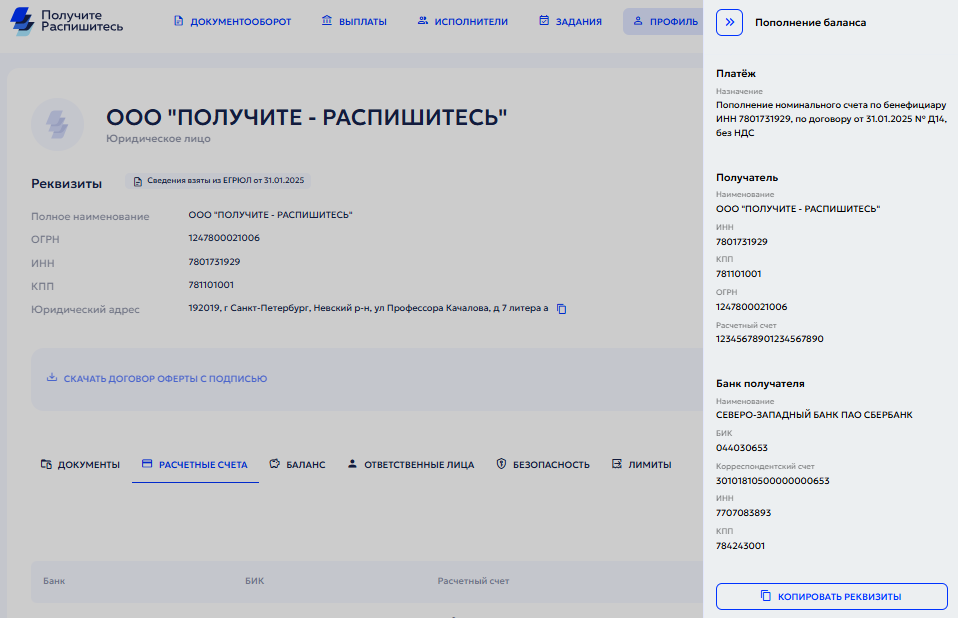
Task: Click the Задания calendar icon
Action: tap(544, 21)
